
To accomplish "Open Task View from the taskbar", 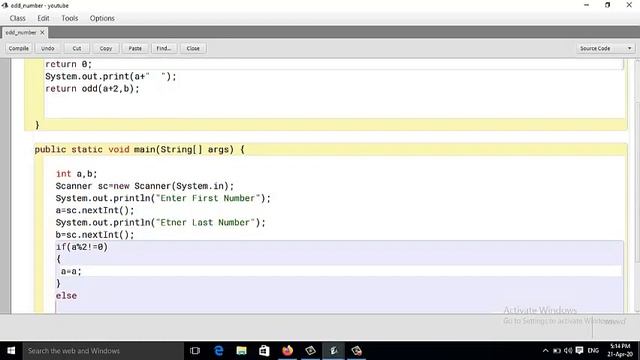I will tap(195, 351).
